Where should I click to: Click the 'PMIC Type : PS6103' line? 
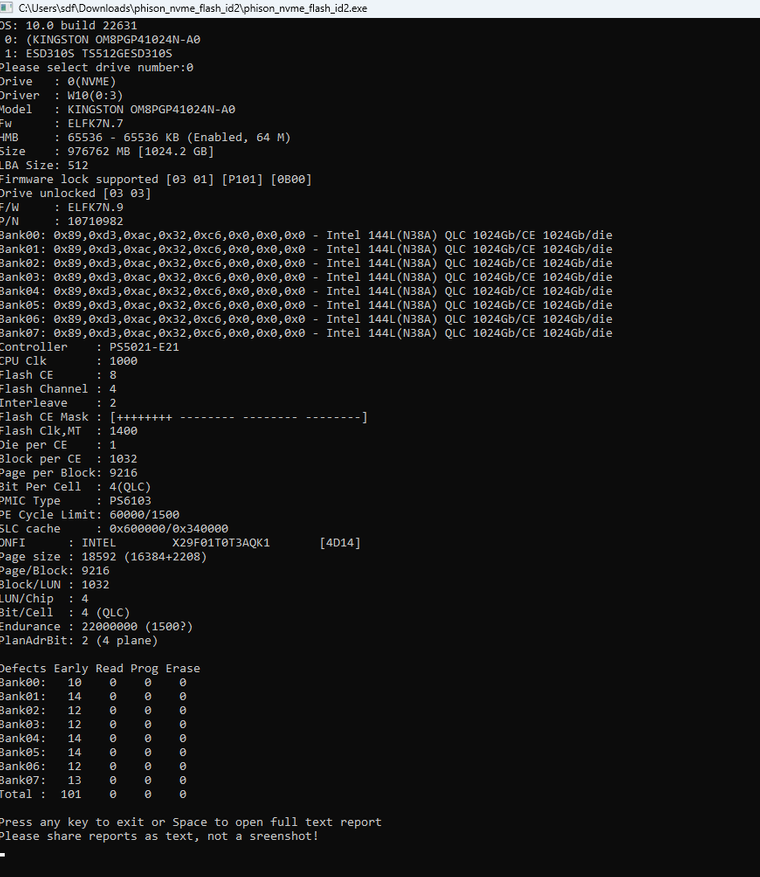[x=75, y=501]
